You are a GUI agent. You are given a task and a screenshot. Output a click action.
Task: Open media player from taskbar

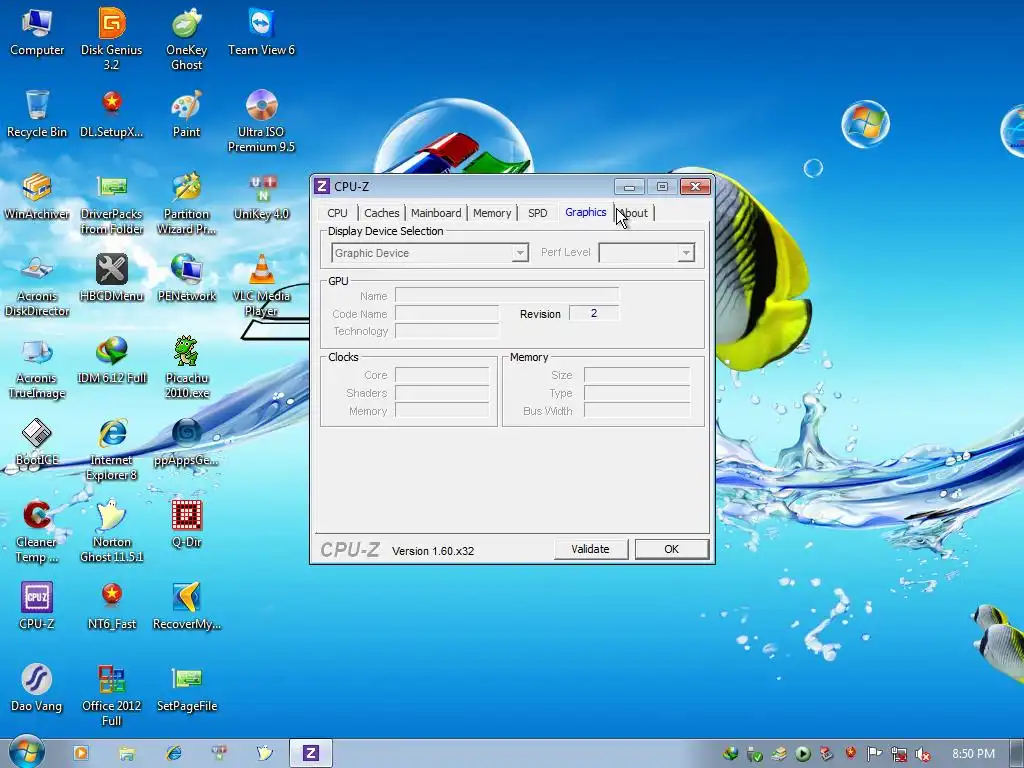(81, 753)
